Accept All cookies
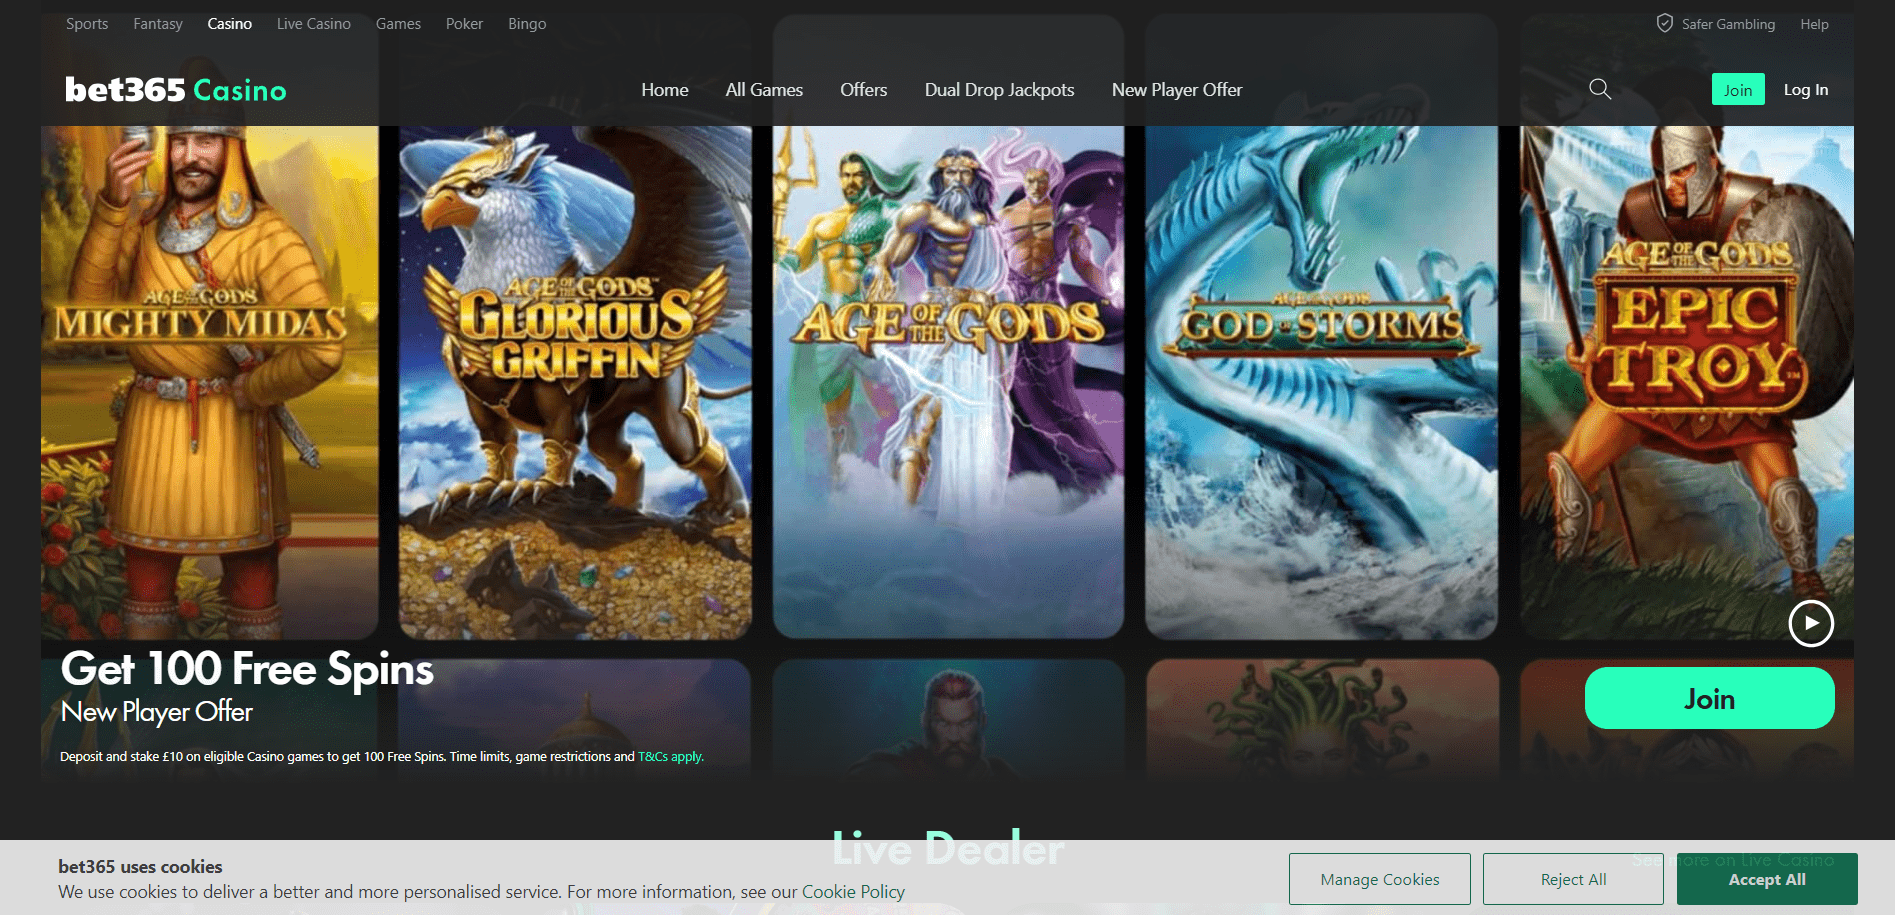The image size is (1895, 915). click(1767, 879)
